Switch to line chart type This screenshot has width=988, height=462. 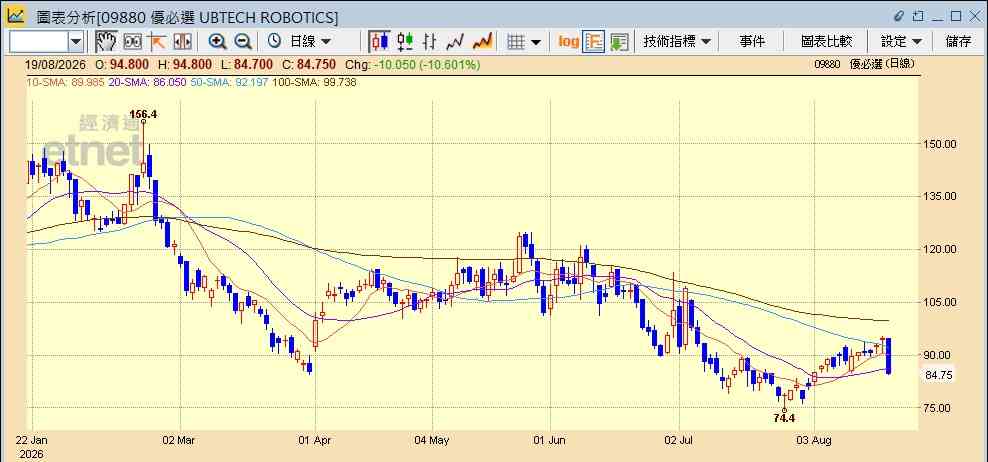[x=455, y=42]
